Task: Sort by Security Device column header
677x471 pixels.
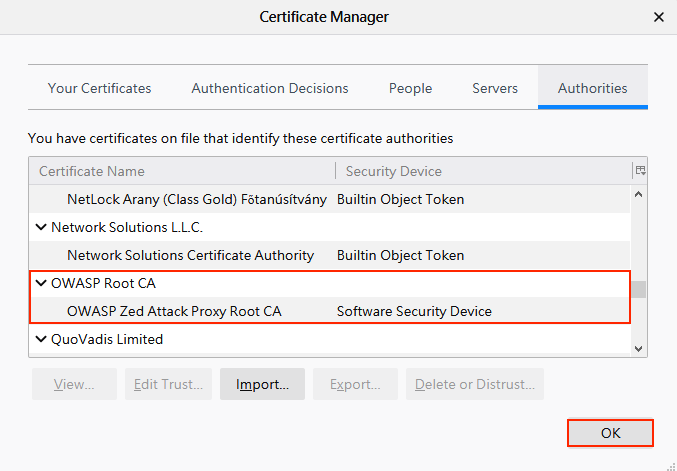Action: [480, 171]
